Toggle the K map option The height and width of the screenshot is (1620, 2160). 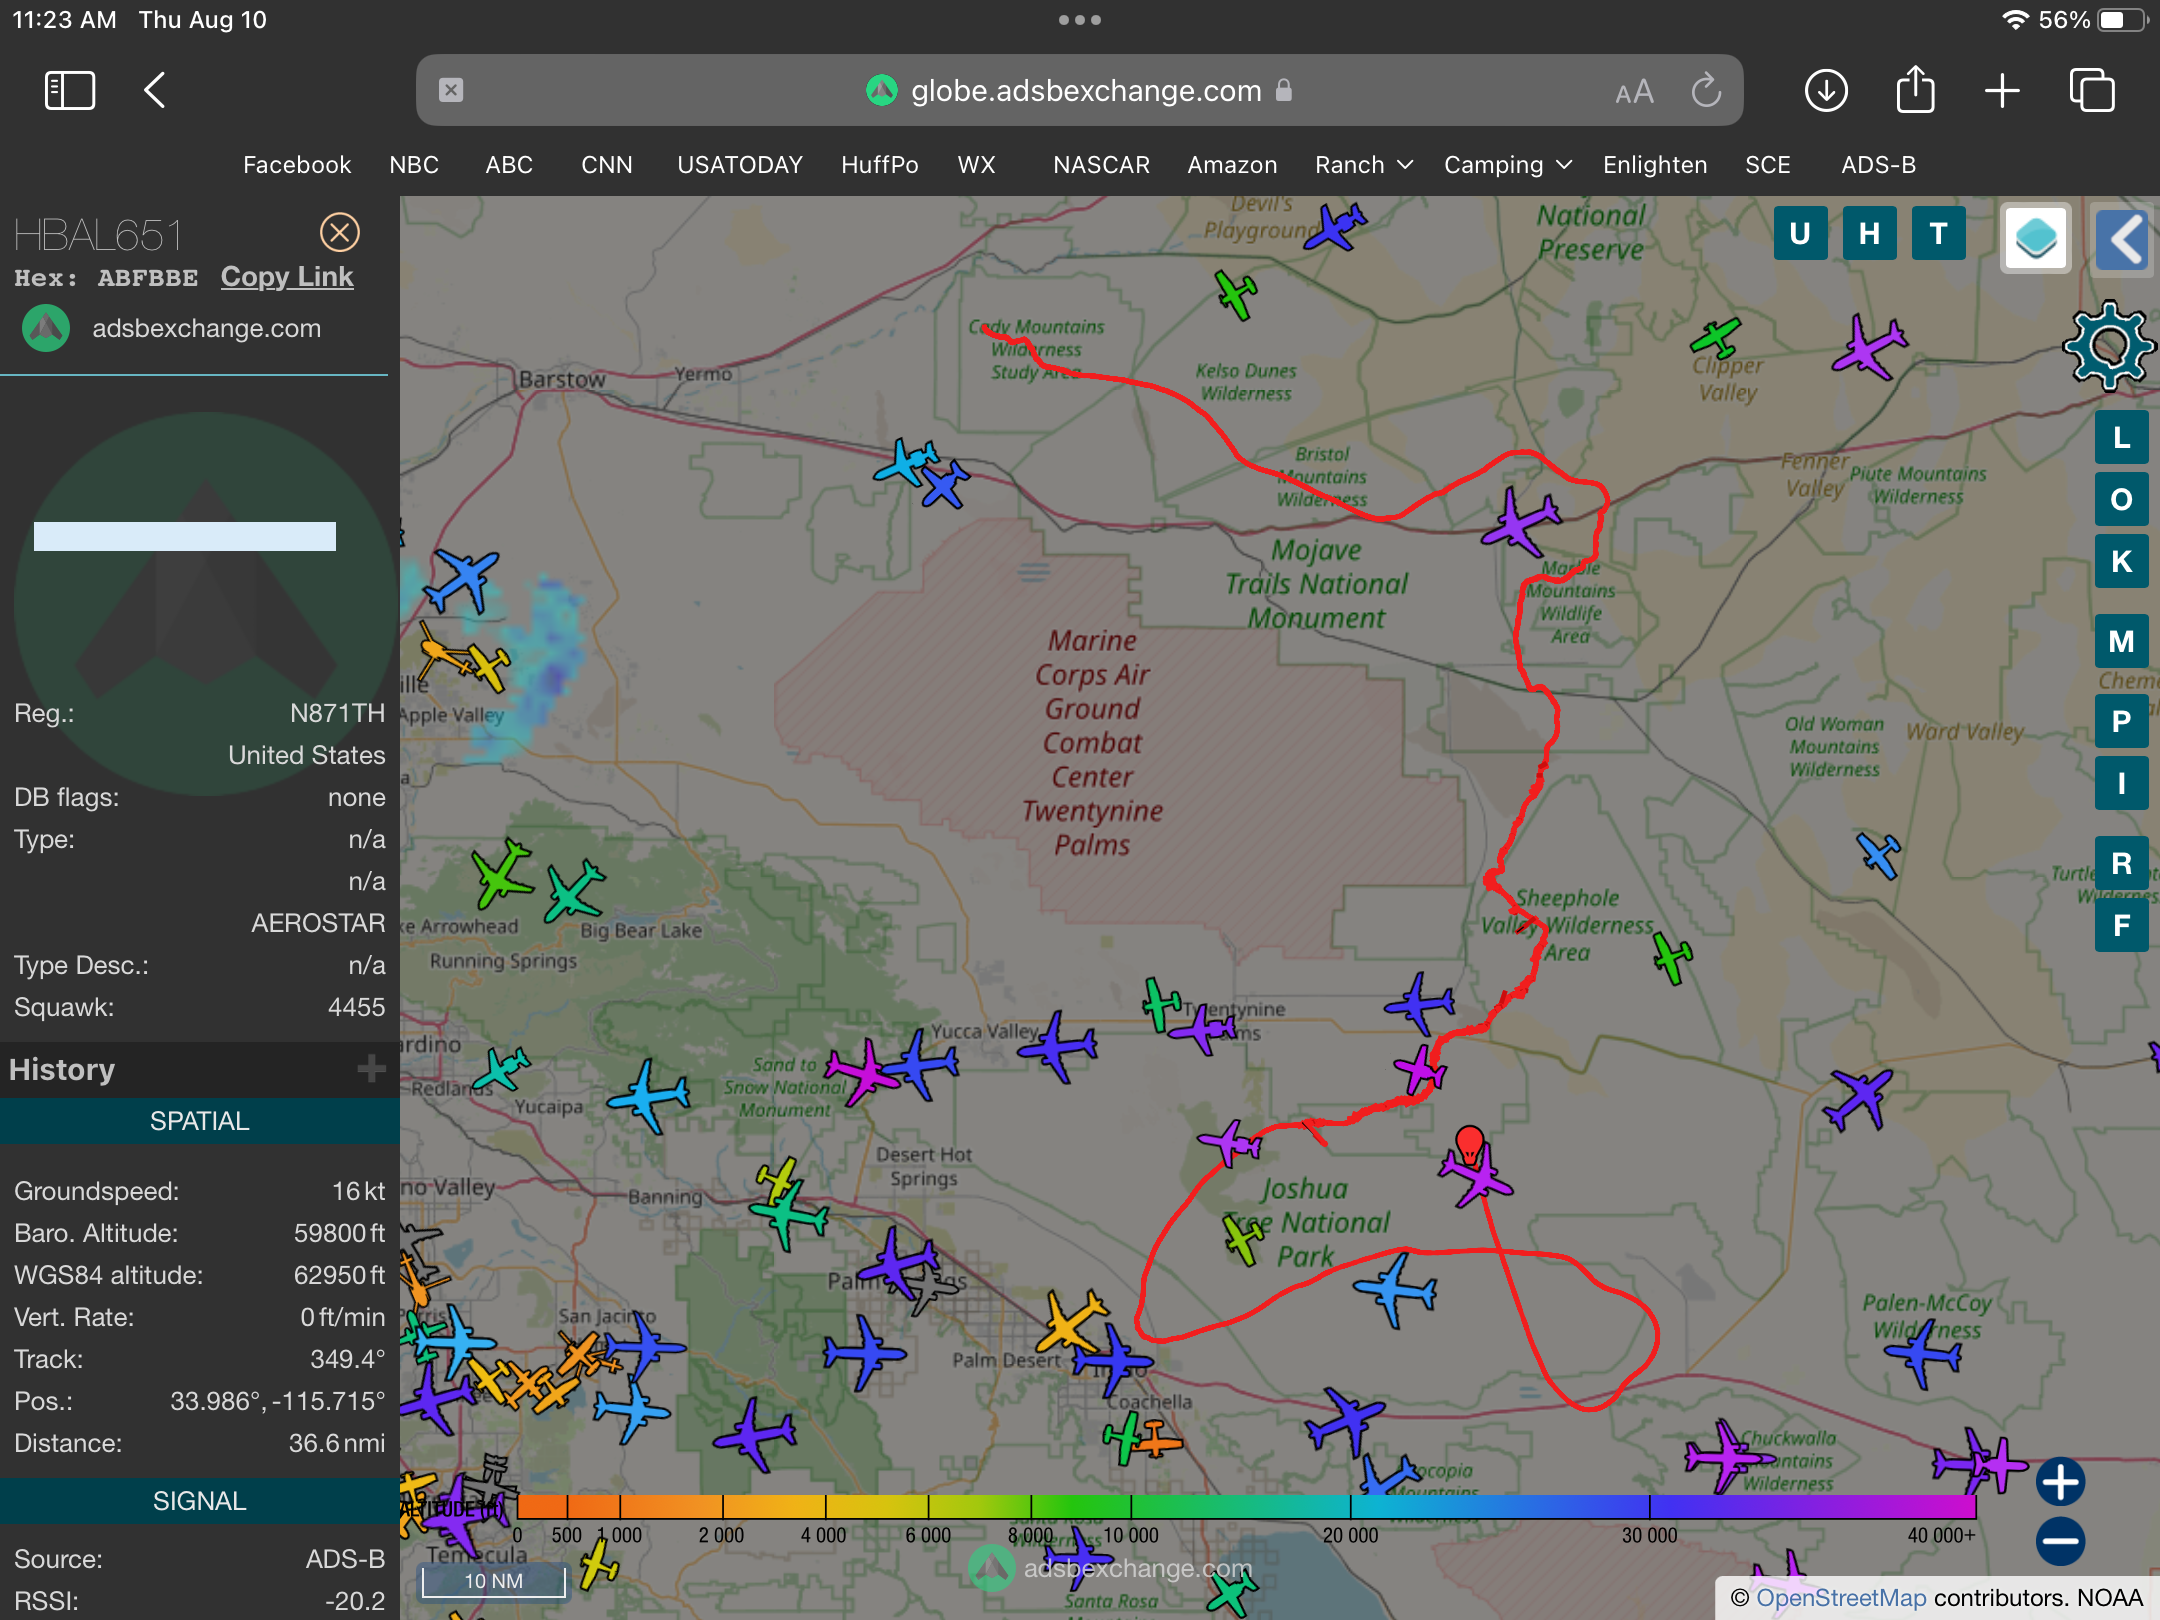2121,562
